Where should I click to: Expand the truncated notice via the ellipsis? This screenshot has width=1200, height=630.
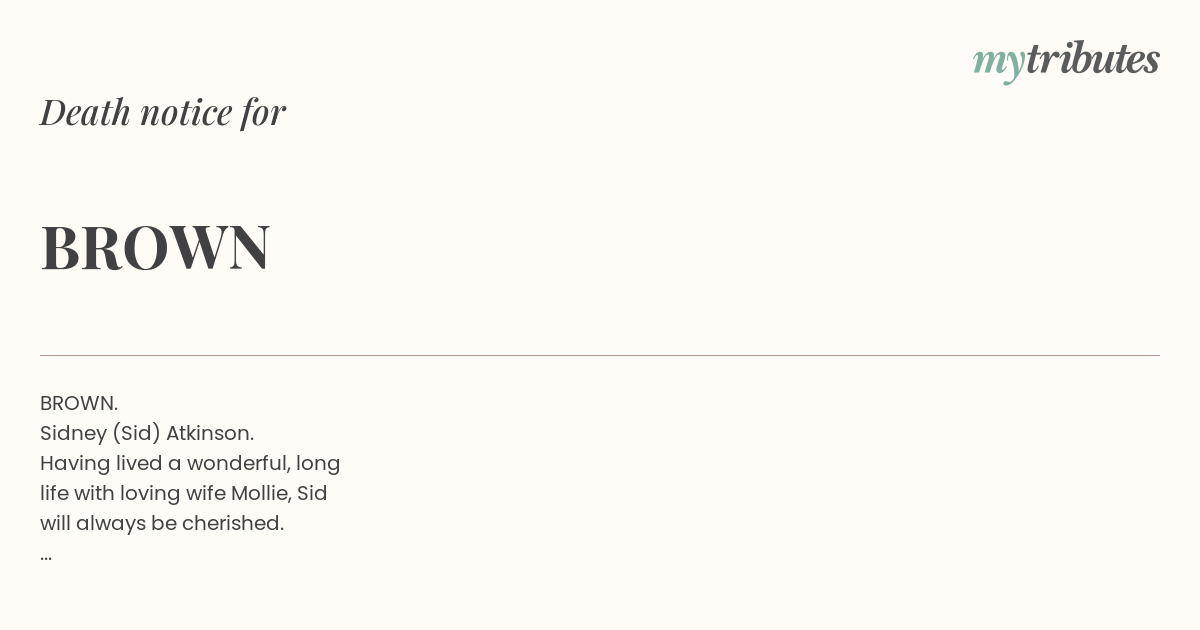(46, 555)
